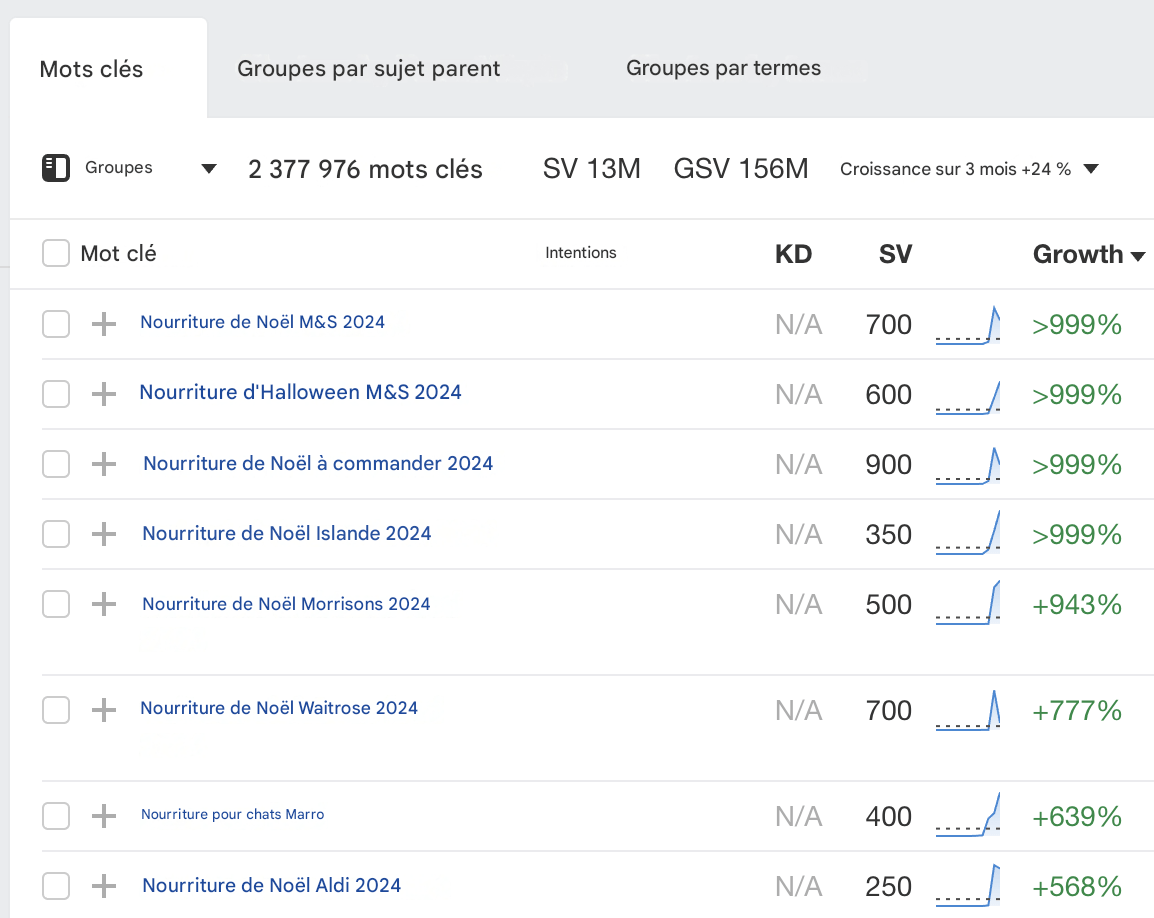Click the Groupes label
The width and height of the screenshot is (1154, 918).
(118, 167)
